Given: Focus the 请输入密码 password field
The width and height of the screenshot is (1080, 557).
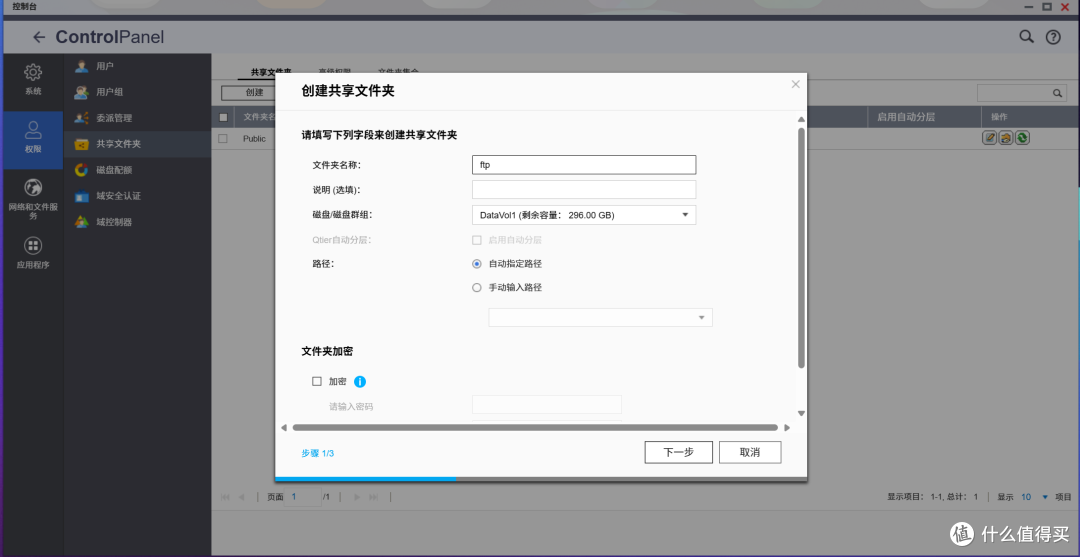Looking at the screenshot, I should [547, 405].
